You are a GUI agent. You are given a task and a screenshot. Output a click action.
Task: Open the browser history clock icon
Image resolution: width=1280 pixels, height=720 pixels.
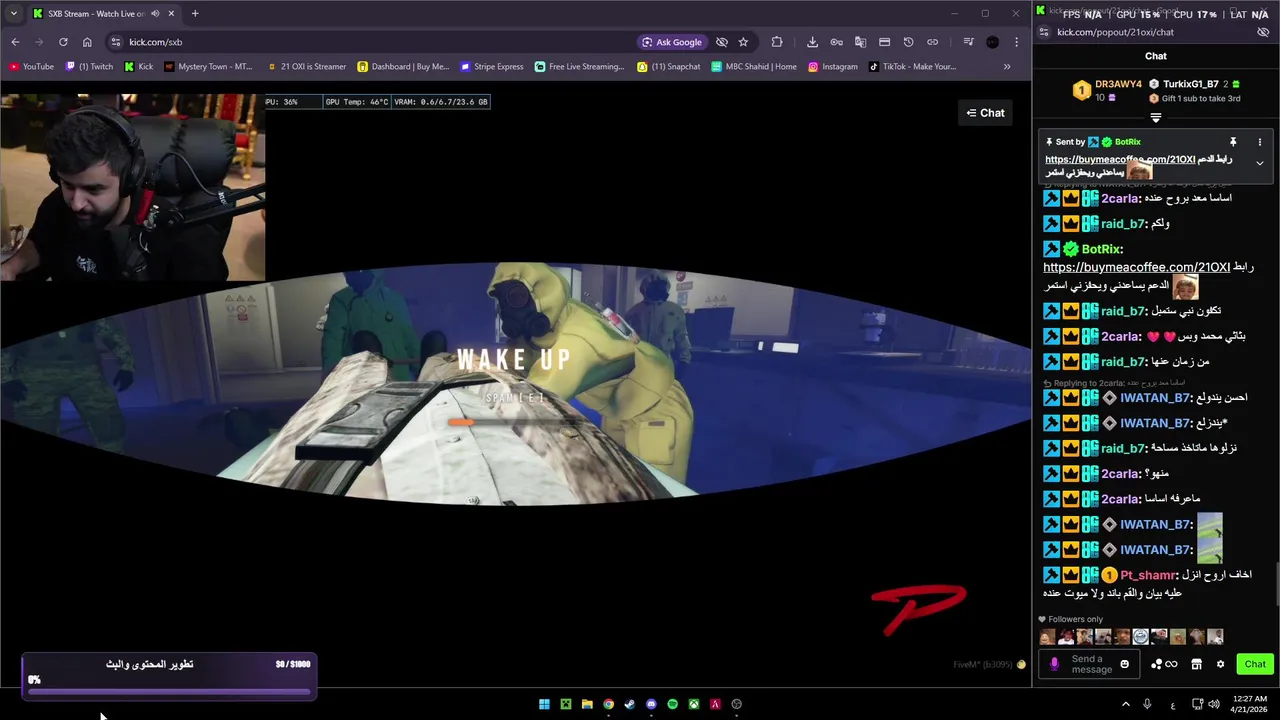(x=908, y=42)
